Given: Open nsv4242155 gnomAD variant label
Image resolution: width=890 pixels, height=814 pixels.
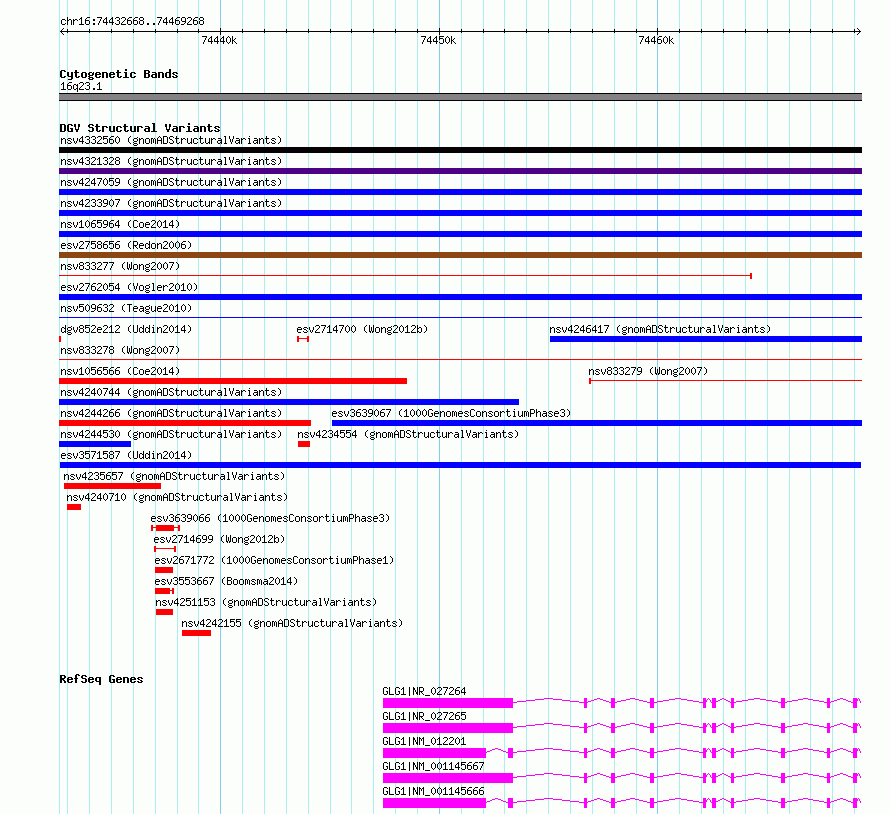Looking at the screenshot, I should coord(292,623).
